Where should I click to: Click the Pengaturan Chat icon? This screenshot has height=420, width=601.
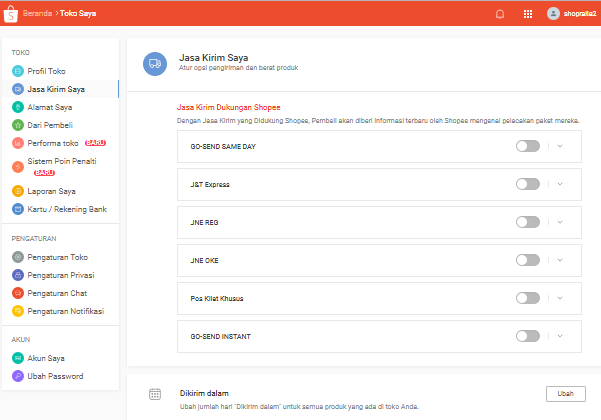click(x=18, y=293)
